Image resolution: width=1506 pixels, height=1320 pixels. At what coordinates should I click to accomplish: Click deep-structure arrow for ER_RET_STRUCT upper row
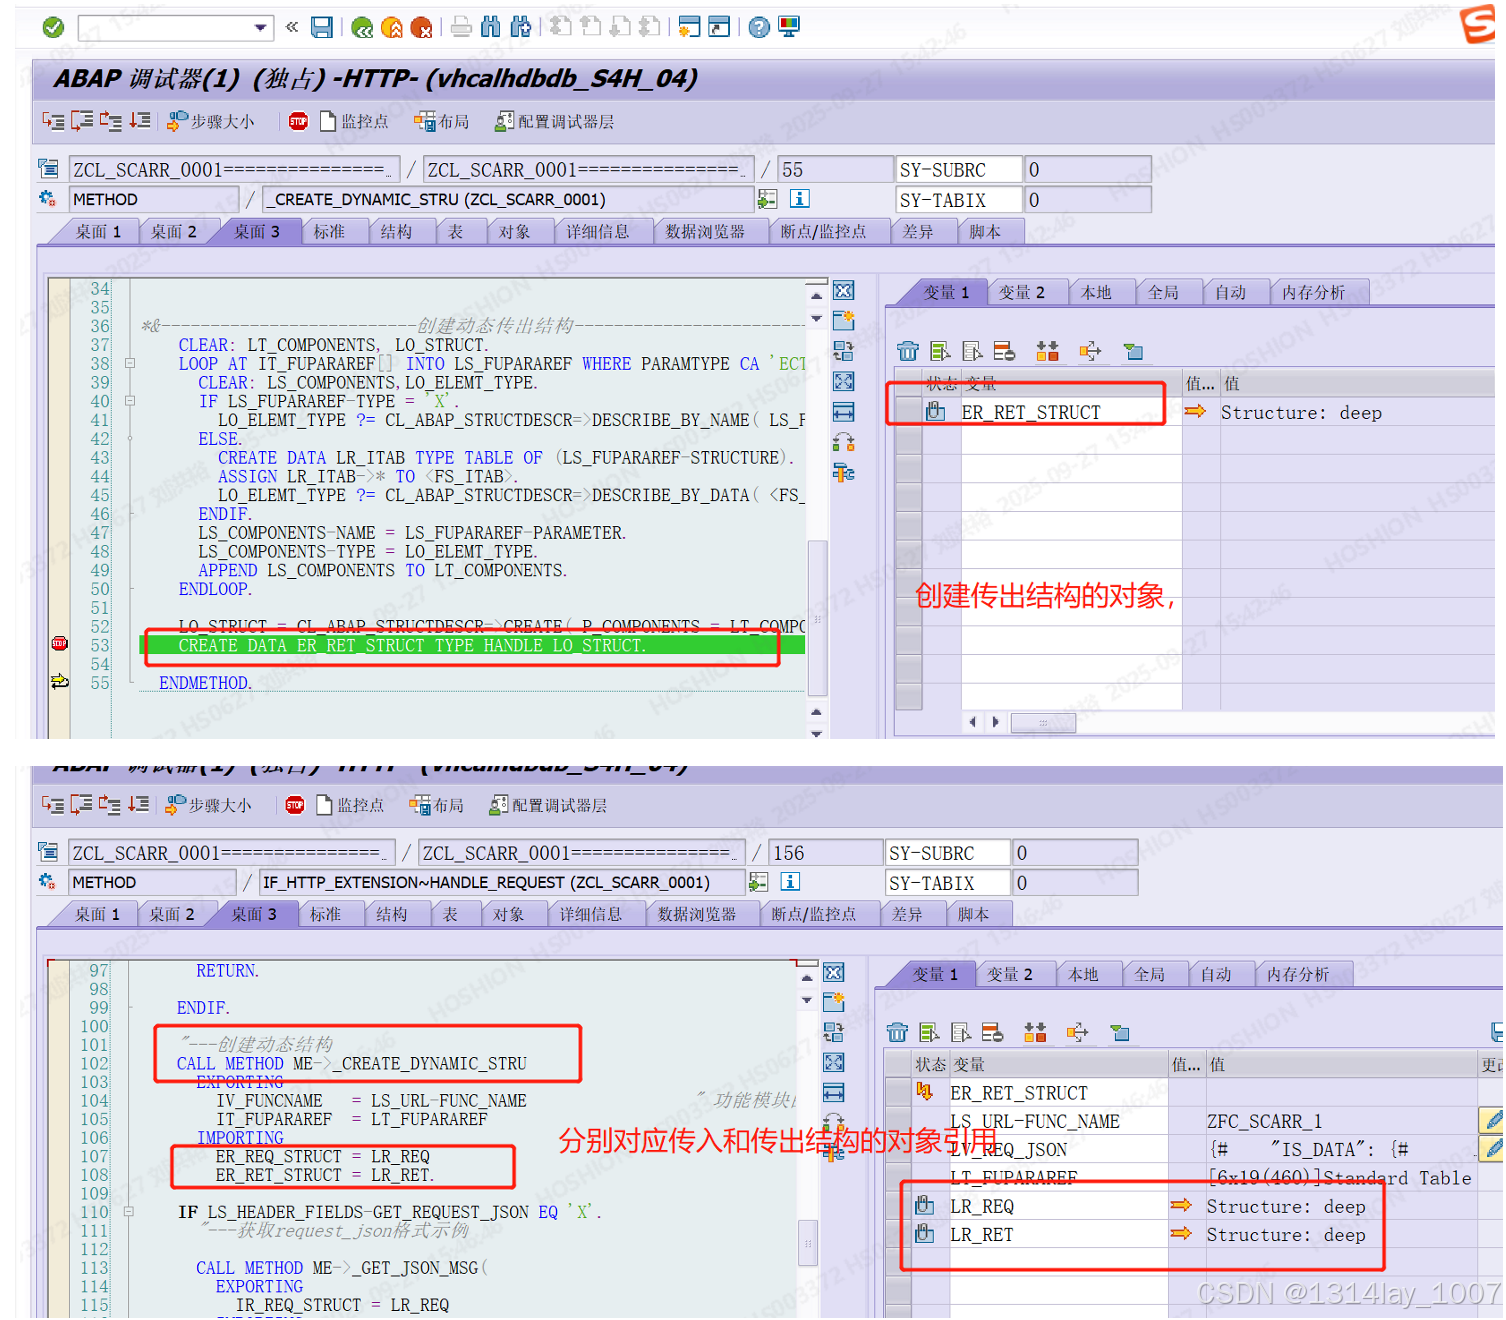pyautogui.click(x=1195, y=412)
